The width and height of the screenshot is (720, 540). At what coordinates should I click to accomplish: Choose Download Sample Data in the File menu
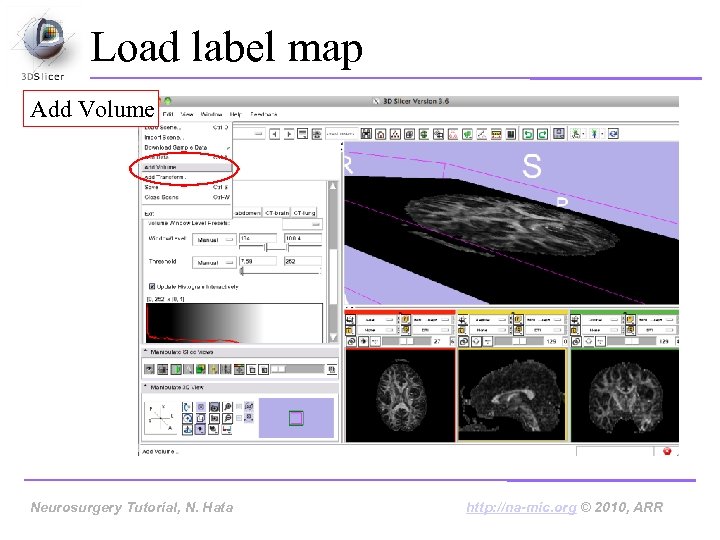click(186, 147)
